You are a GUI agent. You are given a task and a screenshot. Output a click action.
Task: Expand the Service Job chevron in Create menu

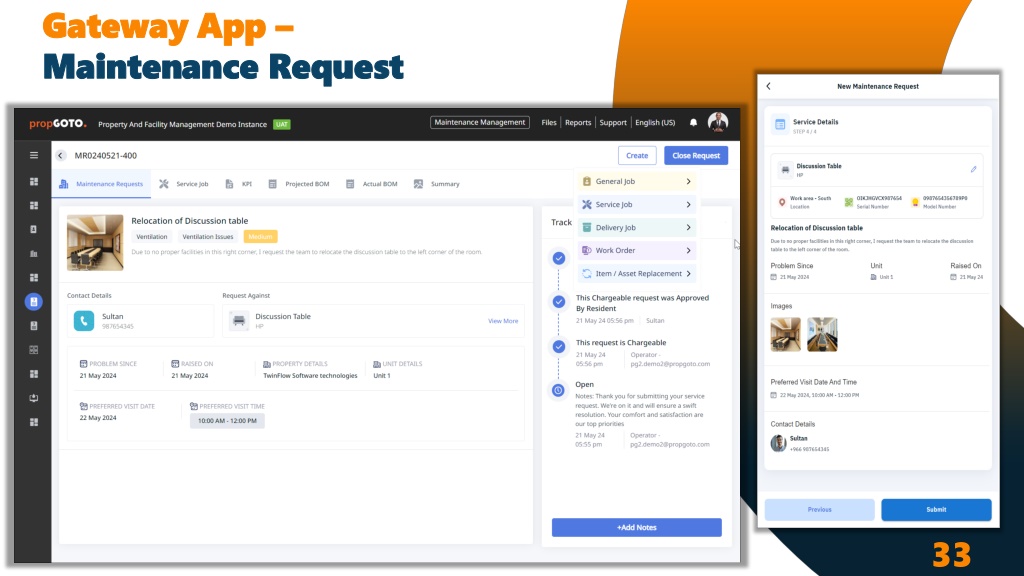tap(688, 204)
